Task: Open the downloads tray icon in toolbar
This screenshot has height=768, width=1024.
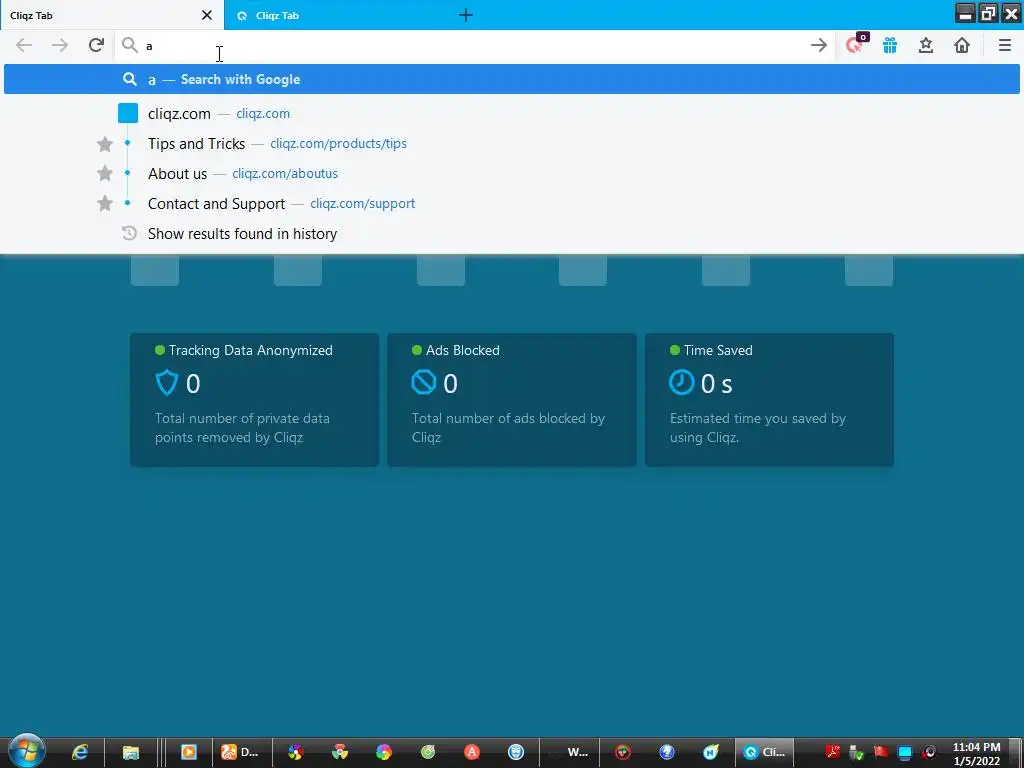Action: pyautogui.click(x=926, y=45)
